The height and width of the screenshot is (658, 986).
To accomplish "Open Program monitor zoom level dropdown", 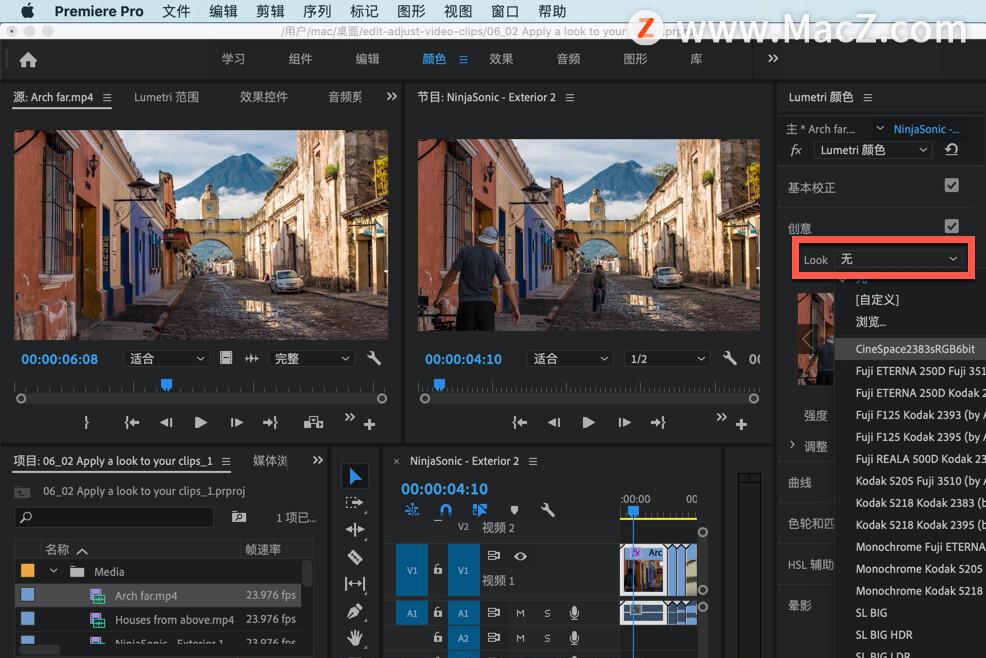I will [x=570, y=359].
